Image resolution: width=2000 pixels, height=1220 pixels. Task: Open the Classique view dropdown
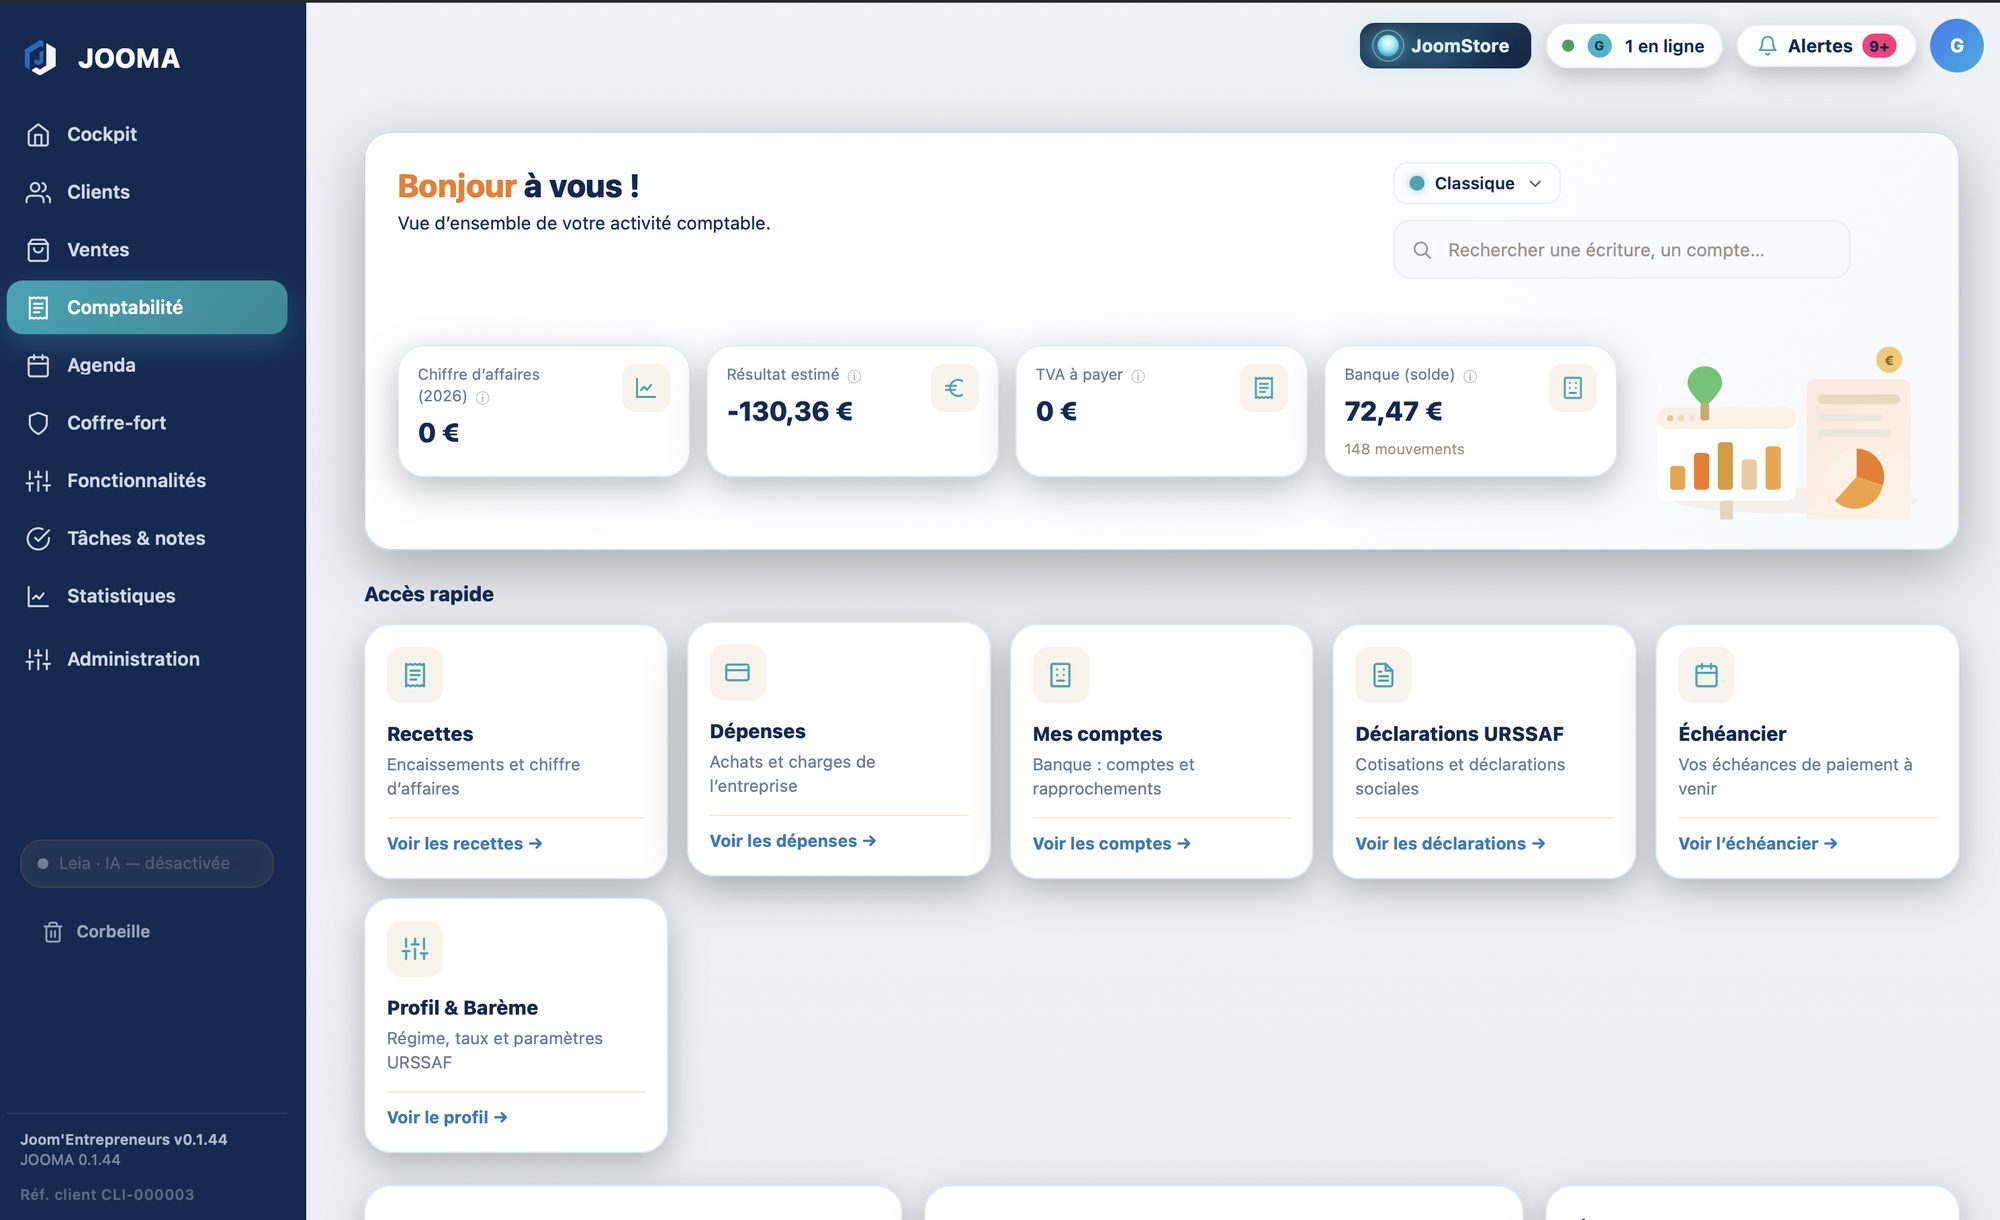point(1476,184)
